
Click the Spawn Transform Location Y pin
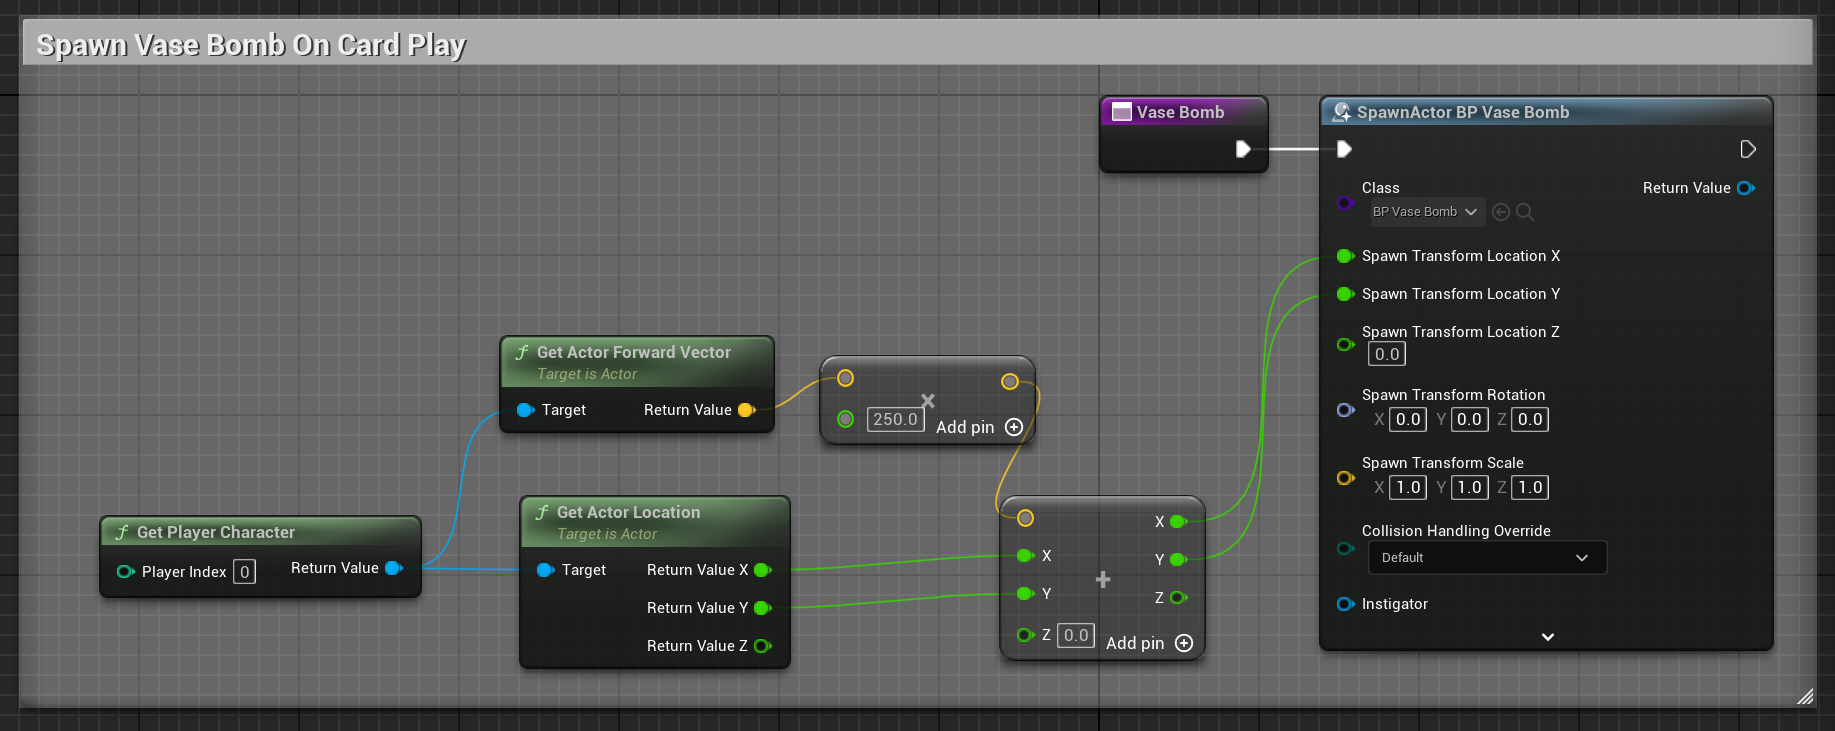[1345, 294]
